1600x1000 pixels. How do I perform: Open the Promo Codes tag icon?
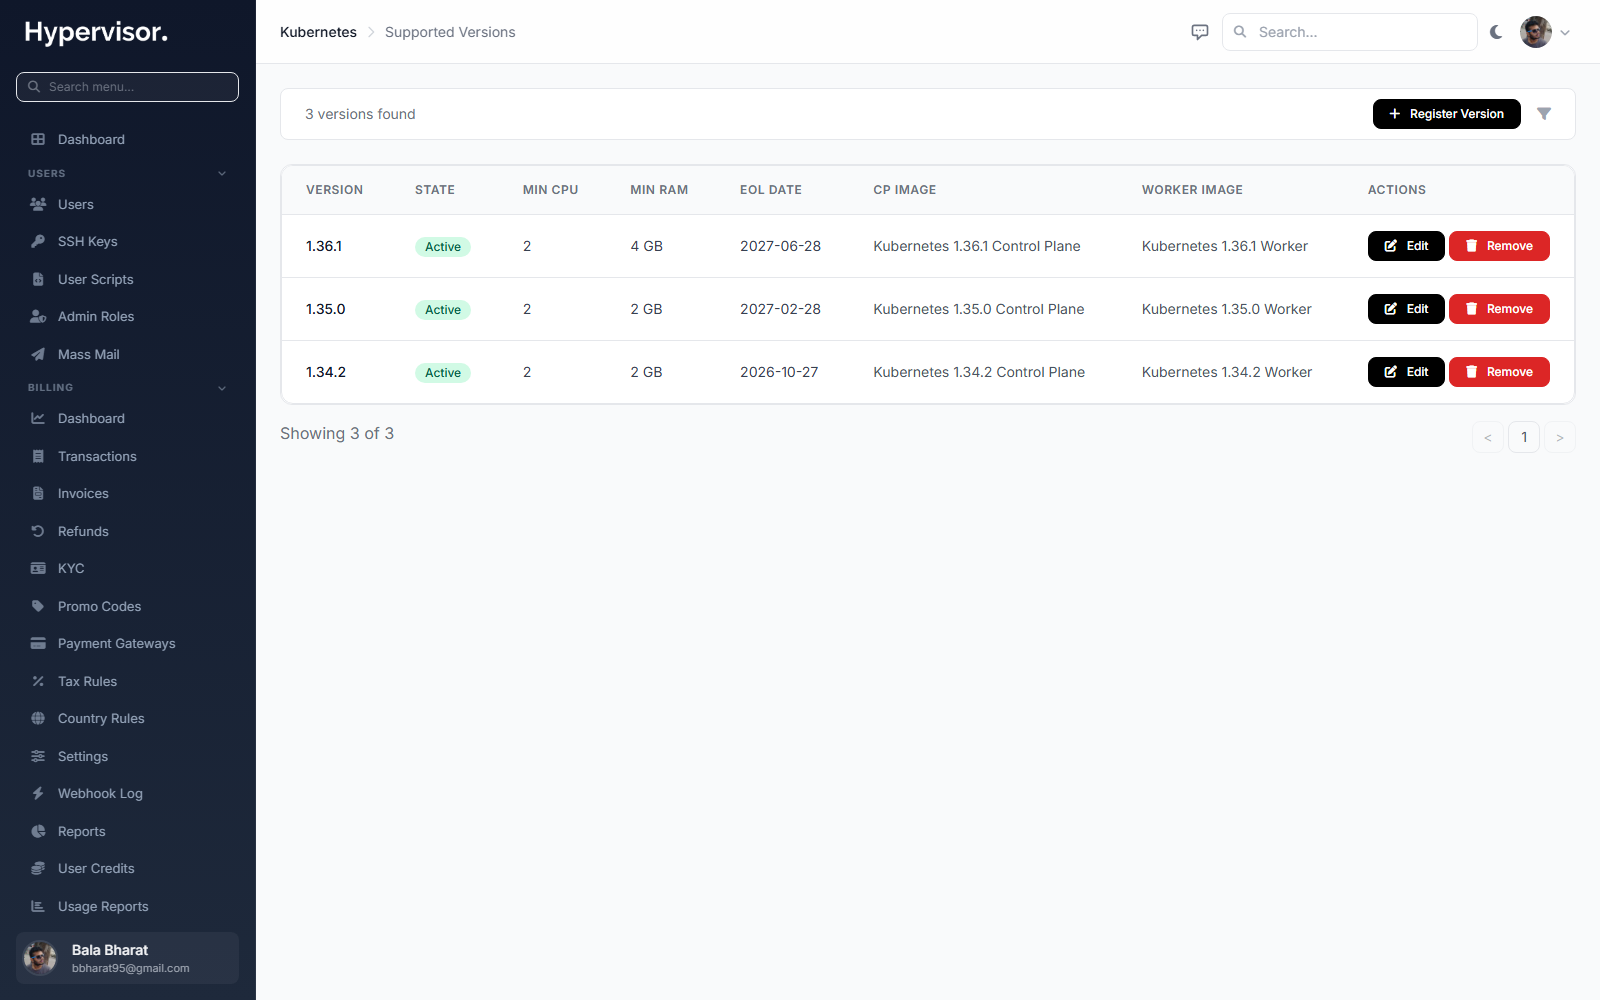click(x=38, y=606)
